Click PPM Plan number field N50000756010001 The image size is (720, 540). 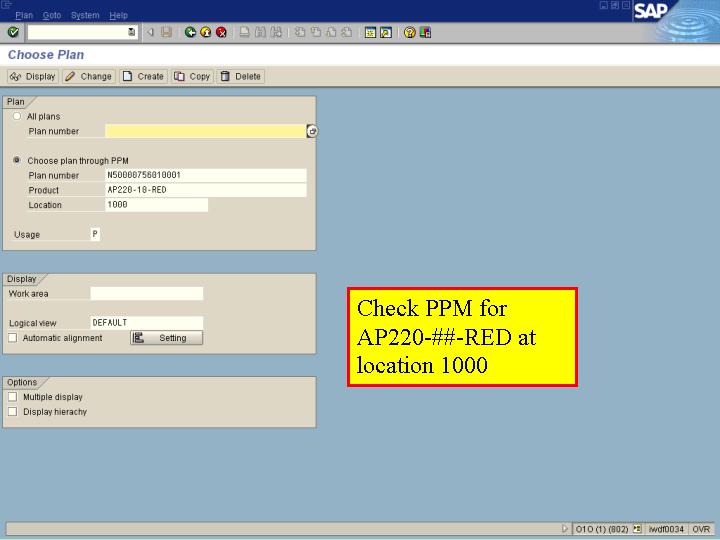tap(206, 175)
